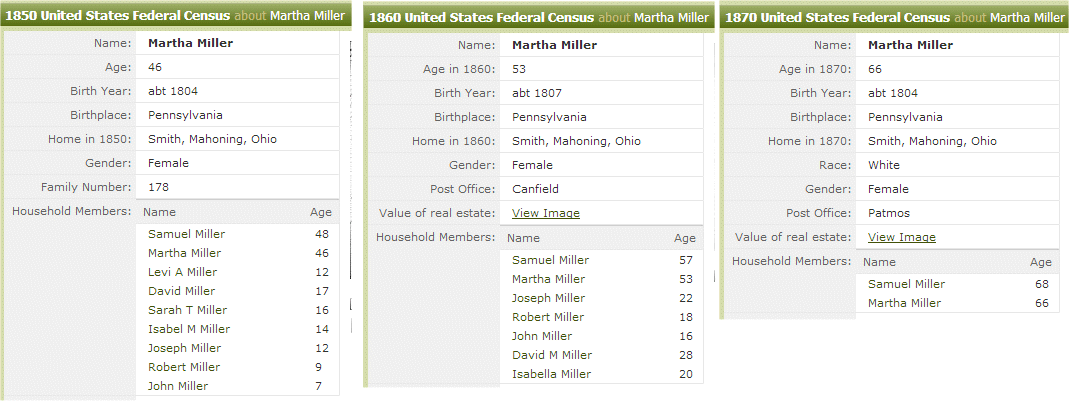This screenshot has height=401, width=1069.
Task: Open View Image link in 1860 census record
Action: (545, 213)
